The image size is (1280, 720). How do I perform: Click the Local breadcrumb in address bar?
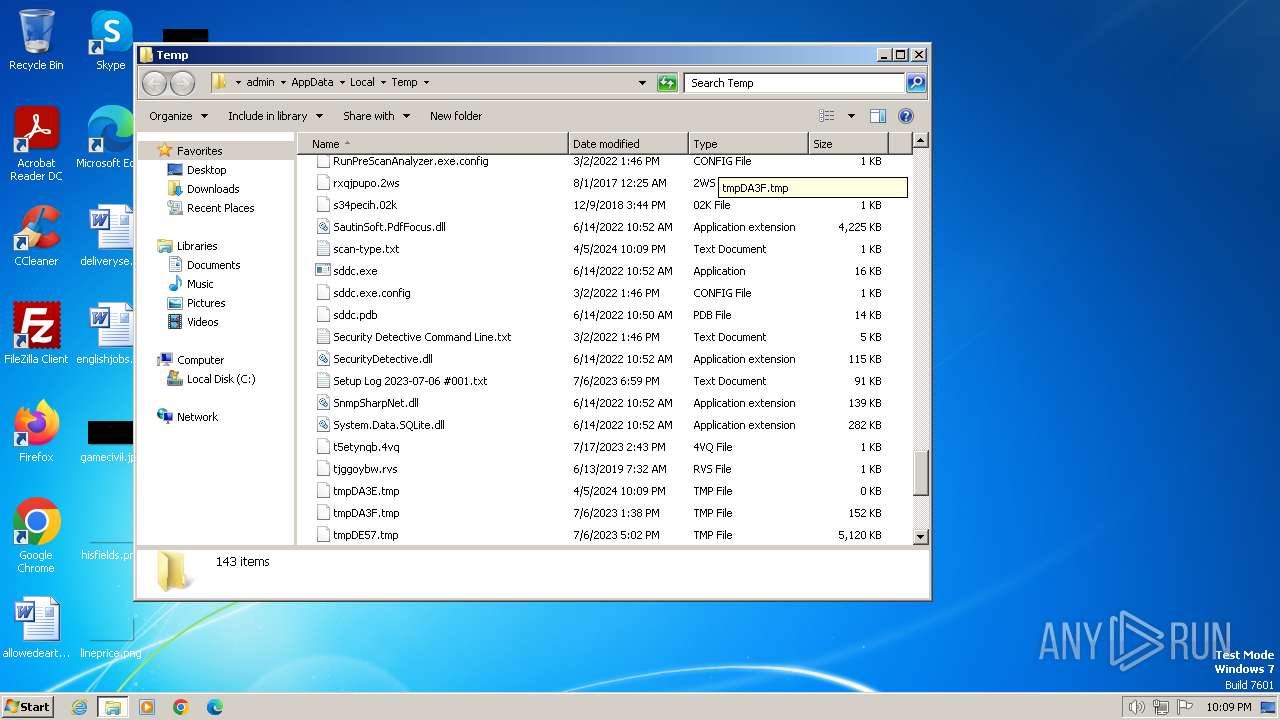[362, 83]
